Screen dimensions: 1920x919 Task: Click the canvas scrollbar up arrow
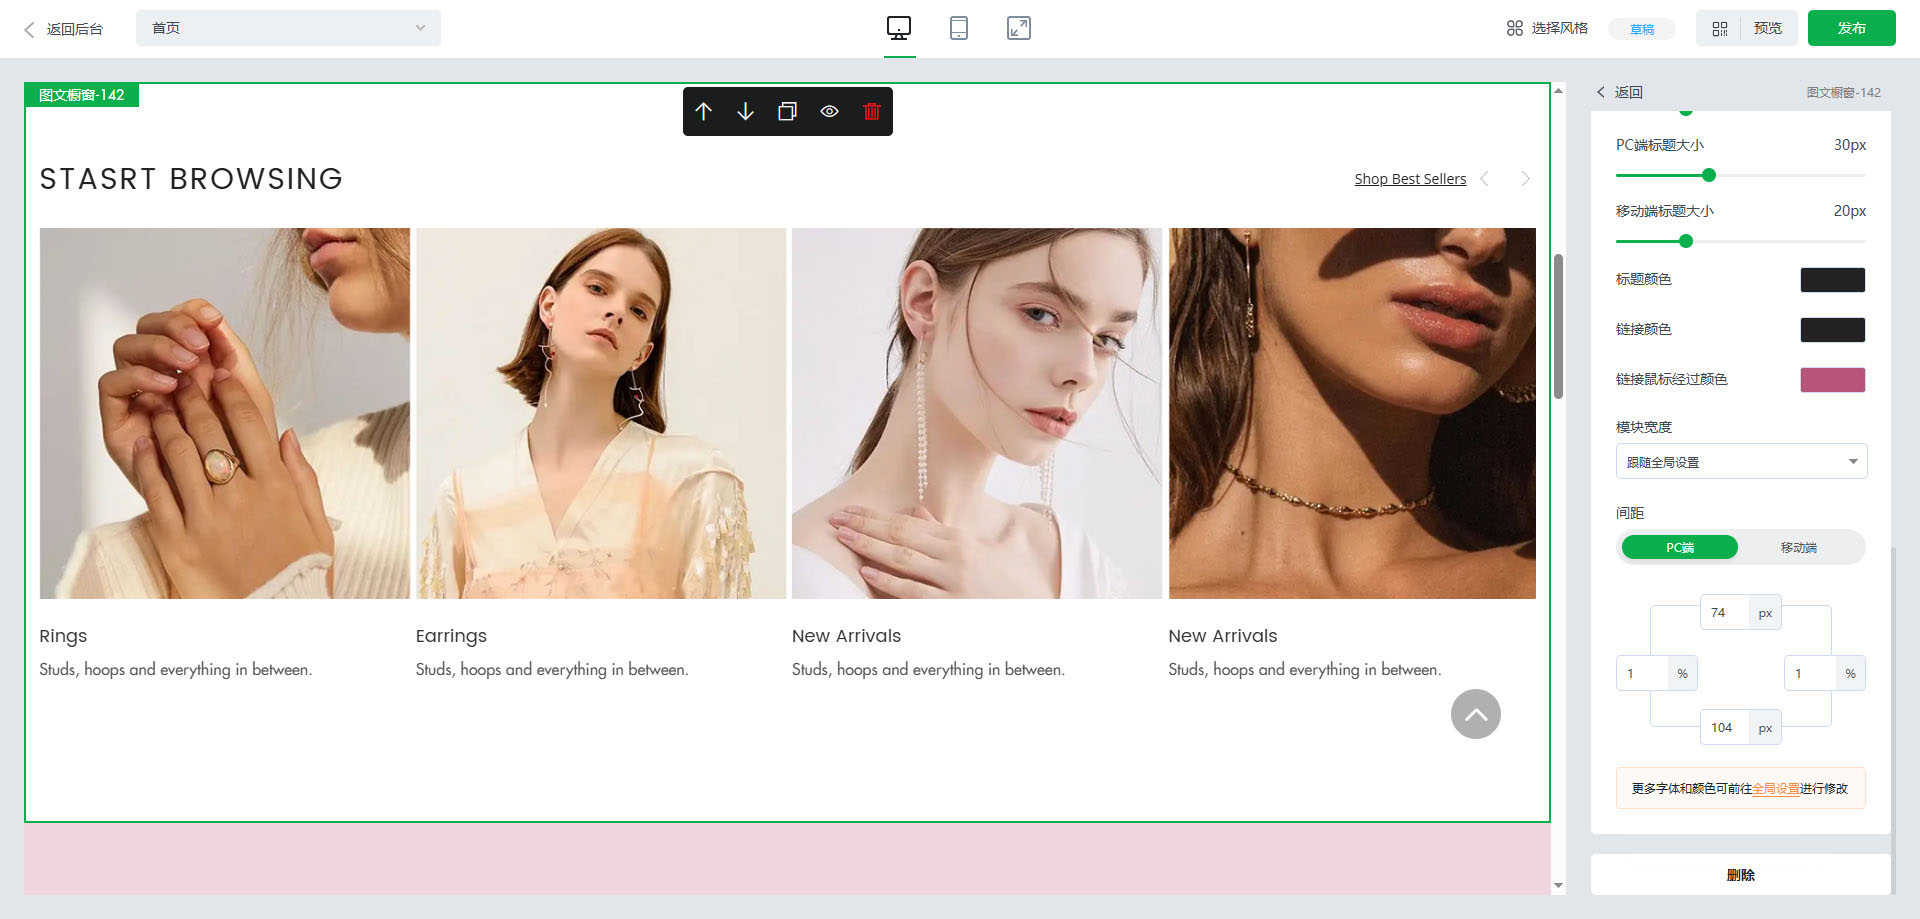pyautogui.click(x=1558, y=91)
